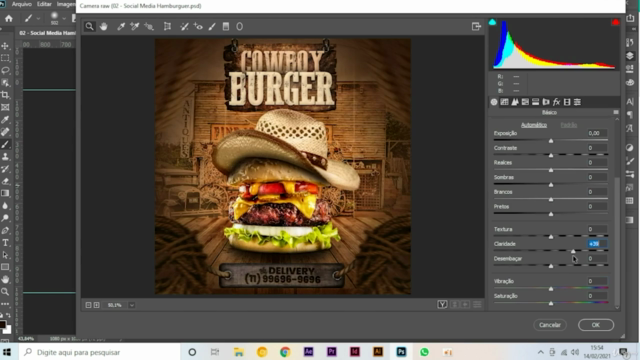Select the White Balance eyedropper tool
The image size is (640, 360).
(121, 27)
